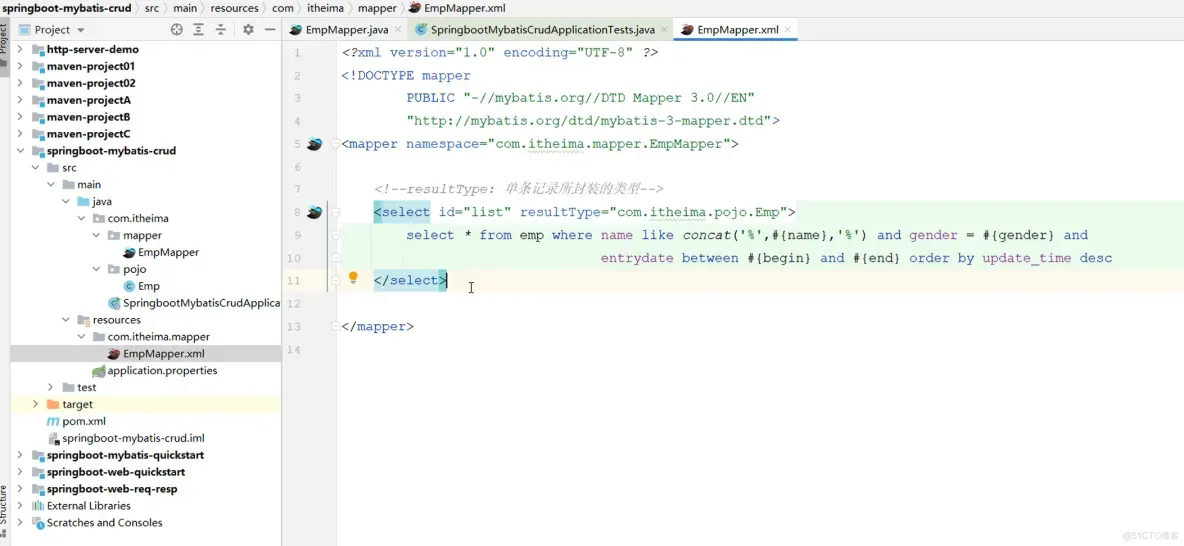Click the update_time column in the SQL
This screenshot has width=1184, height=546.
click(x=1026, y=258)
